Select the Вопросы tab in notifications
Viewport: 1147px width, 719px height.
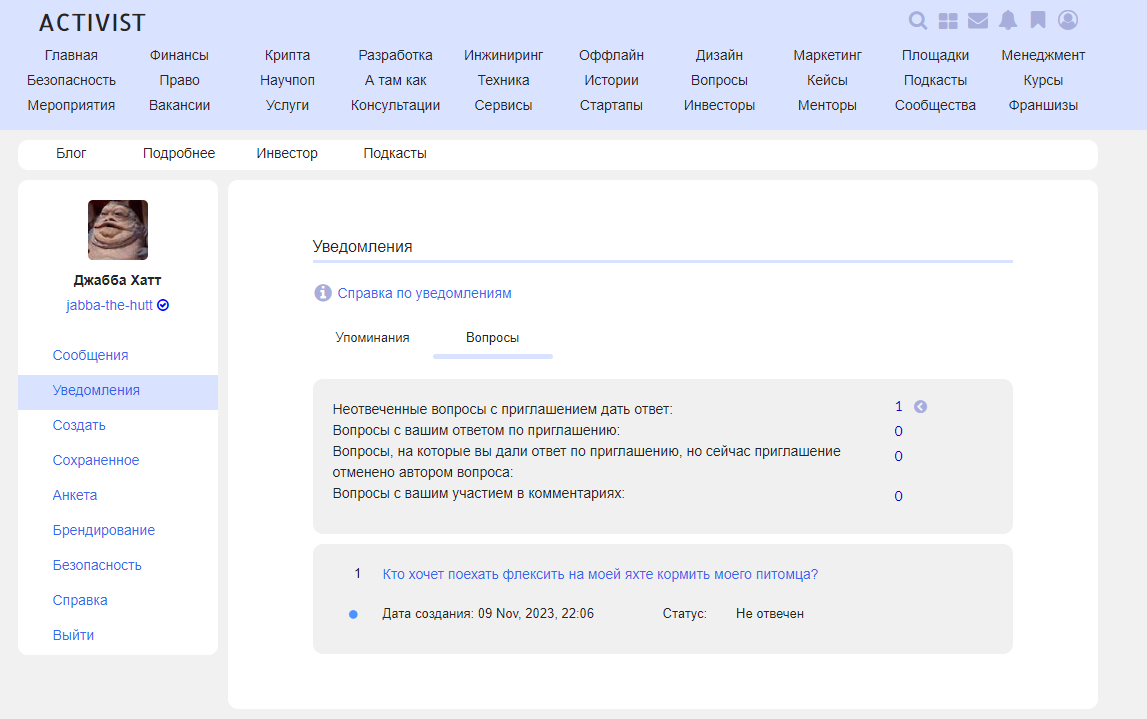492,338
